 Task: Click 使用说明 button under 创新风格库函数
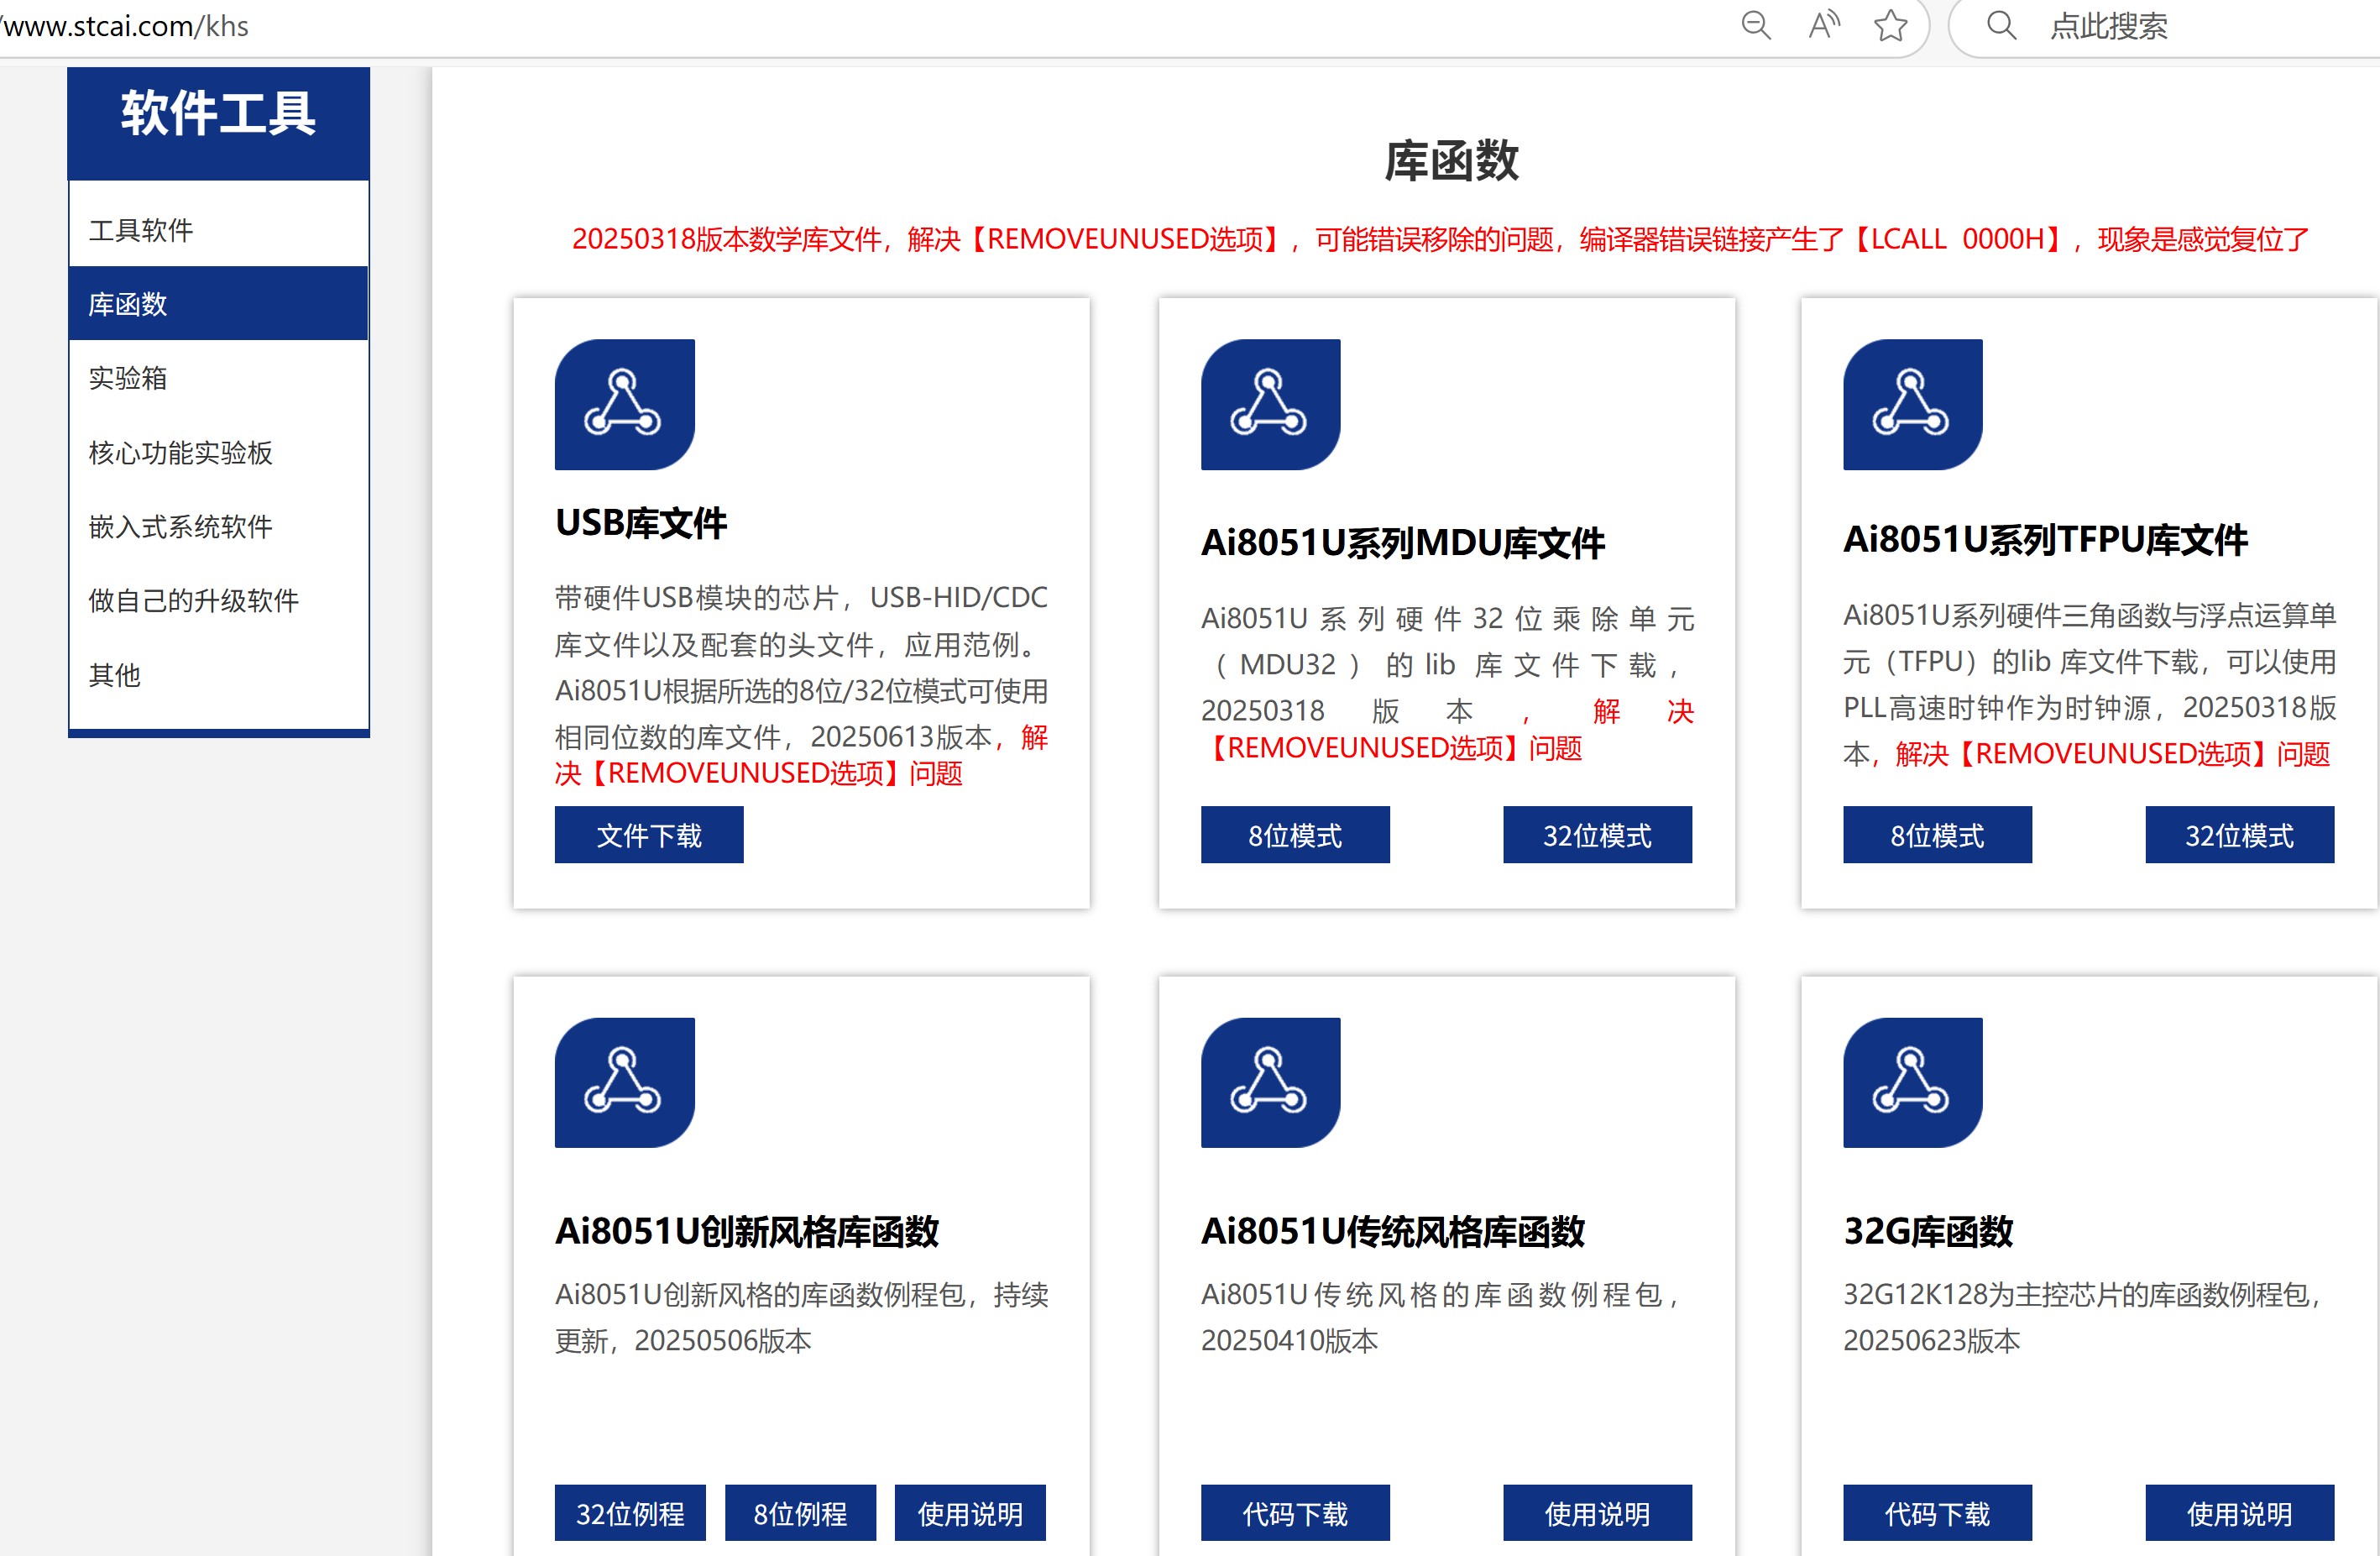point(970,1513)
